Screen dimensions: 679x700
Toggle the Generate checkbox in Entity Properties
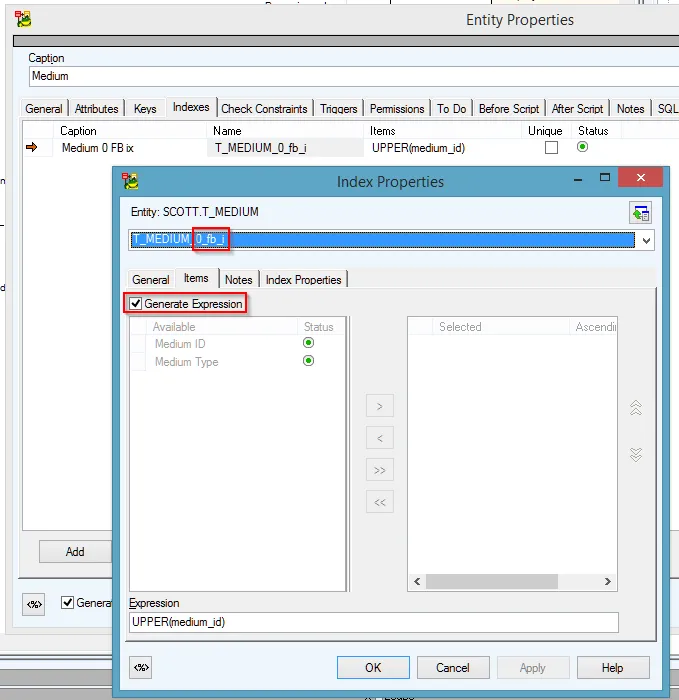[67, 603]
